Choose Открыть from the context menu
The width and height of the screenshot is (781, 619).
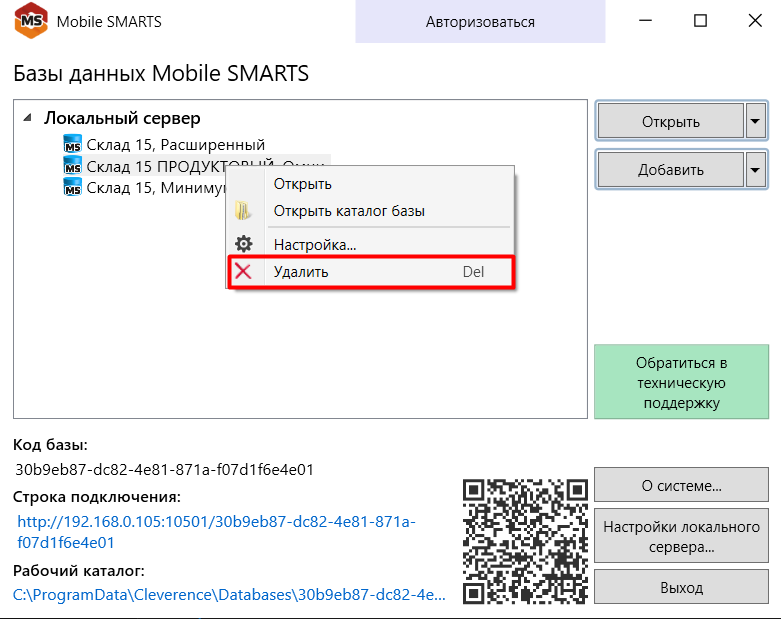pos(303,184)
